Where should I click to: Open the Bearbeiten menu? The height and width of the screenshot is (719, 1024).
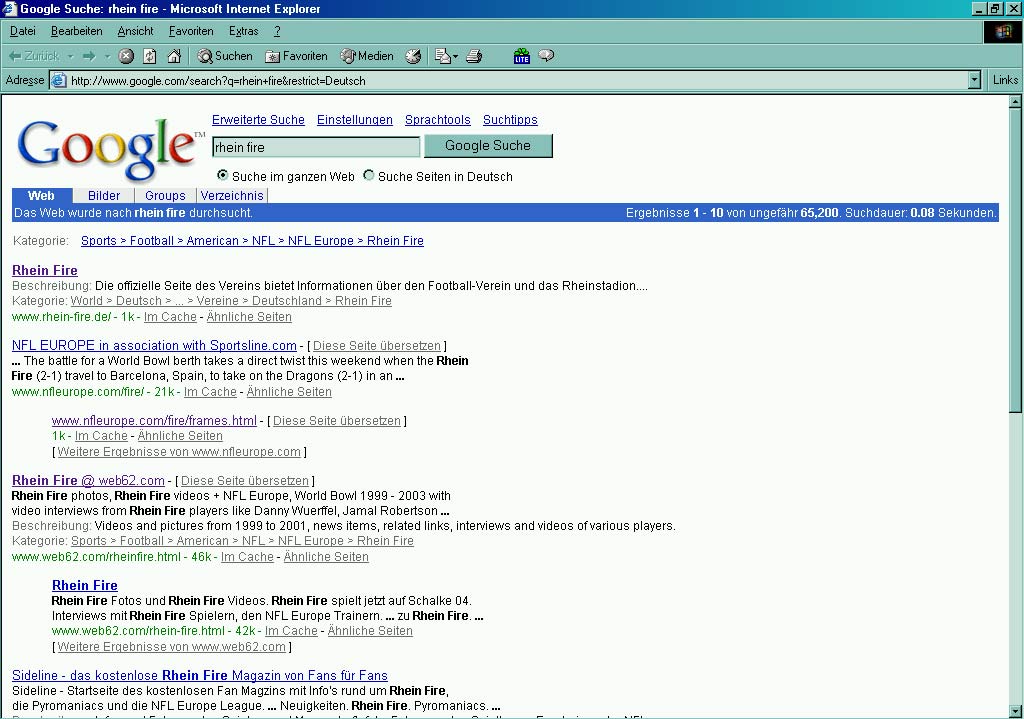[x=76, y=31]
